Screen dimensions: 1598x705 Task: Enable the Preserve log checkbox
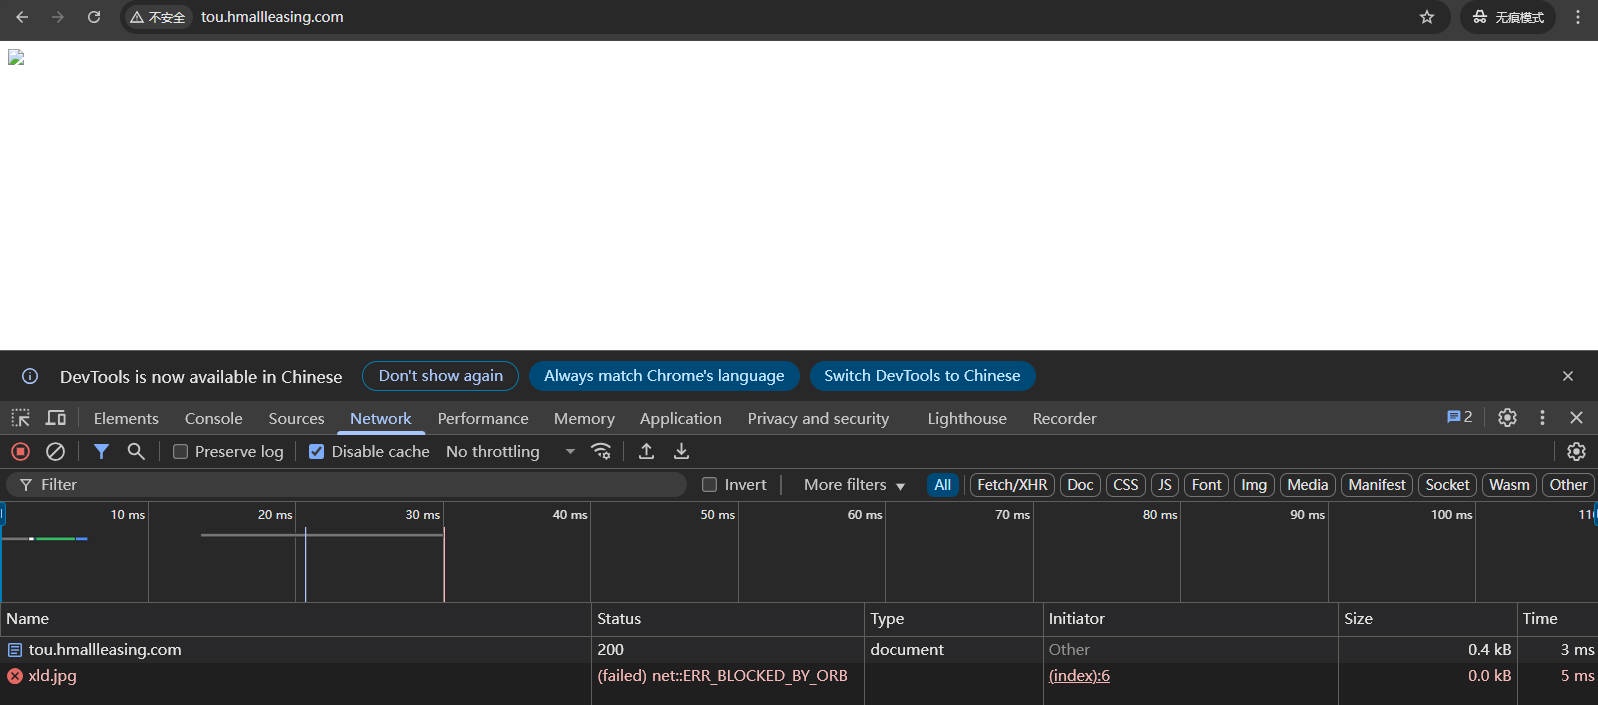click(x=181, y=452)
